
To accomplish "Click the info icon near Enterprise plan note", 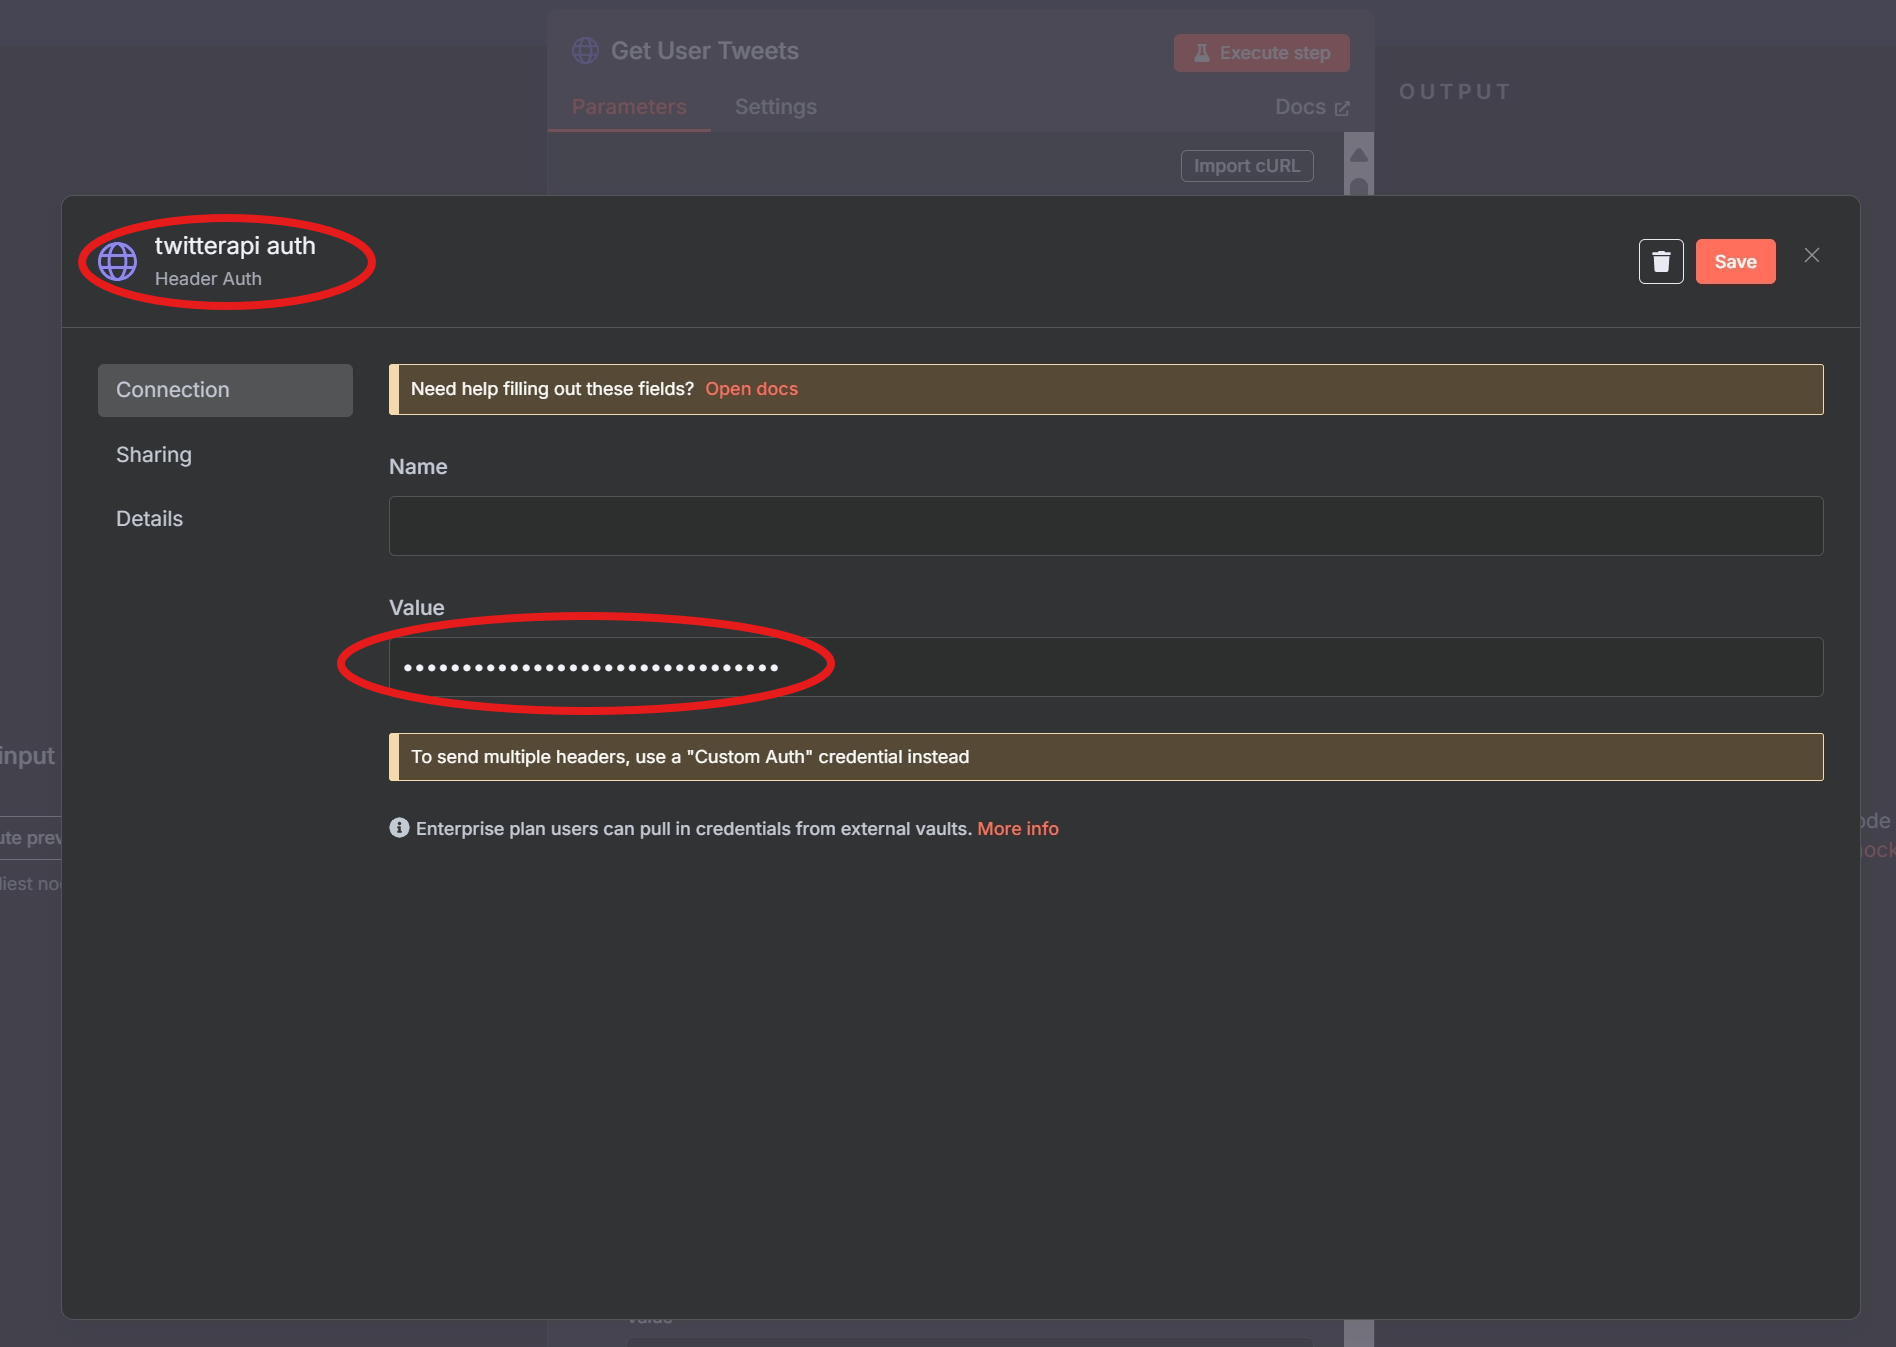I will (399, 828).
